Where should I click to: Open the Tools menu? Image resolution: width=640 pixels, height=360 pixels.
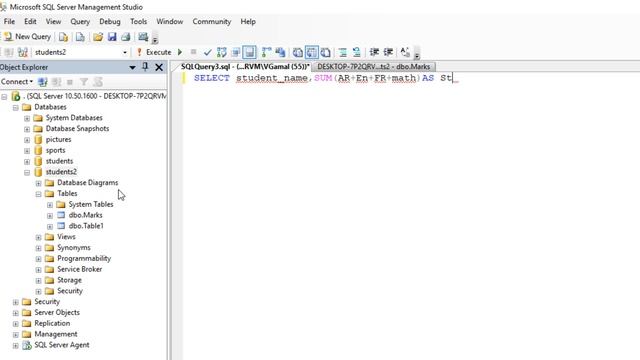coord(138,22)
